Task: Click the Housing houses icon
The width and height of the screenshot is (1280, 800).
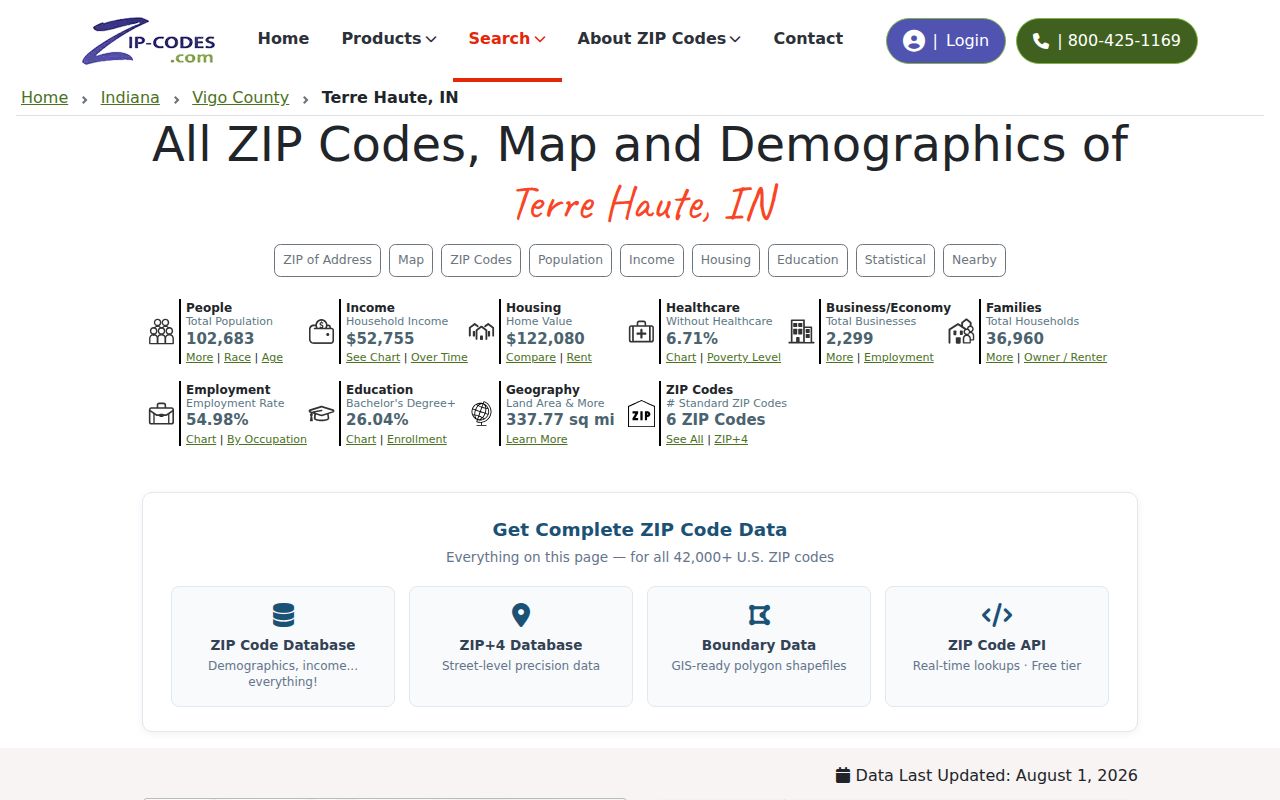Action: pyautogui.click(x=481, y=332)
